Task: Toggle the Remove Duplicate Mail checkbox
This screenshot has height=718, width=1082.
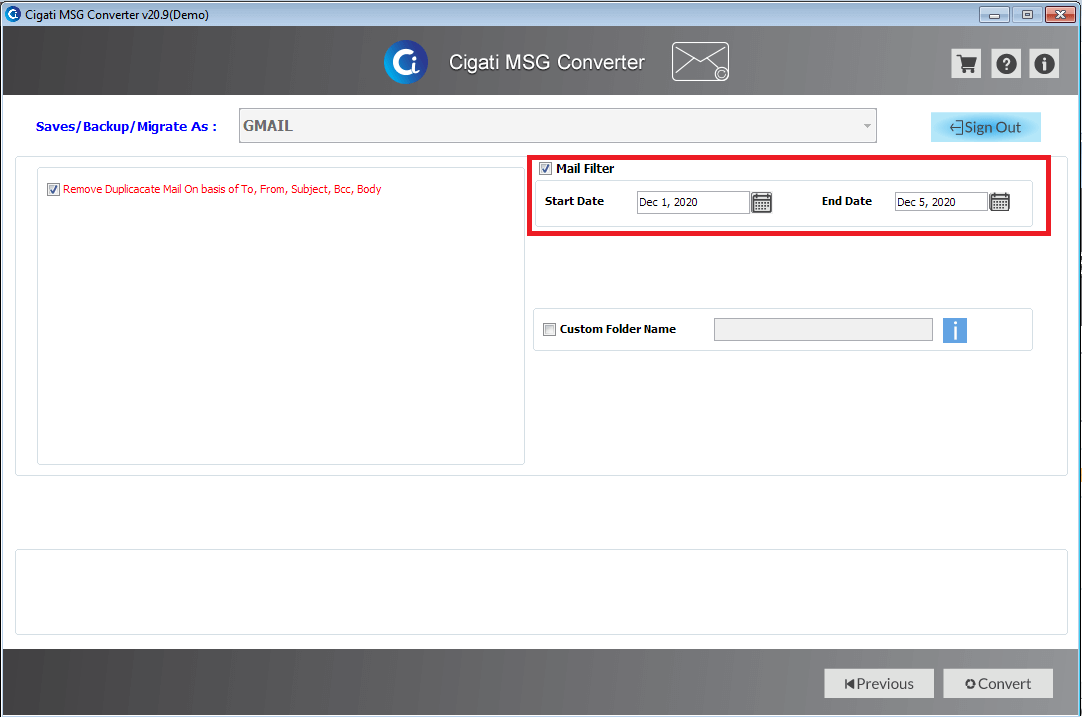Action: tap(53, 190)
